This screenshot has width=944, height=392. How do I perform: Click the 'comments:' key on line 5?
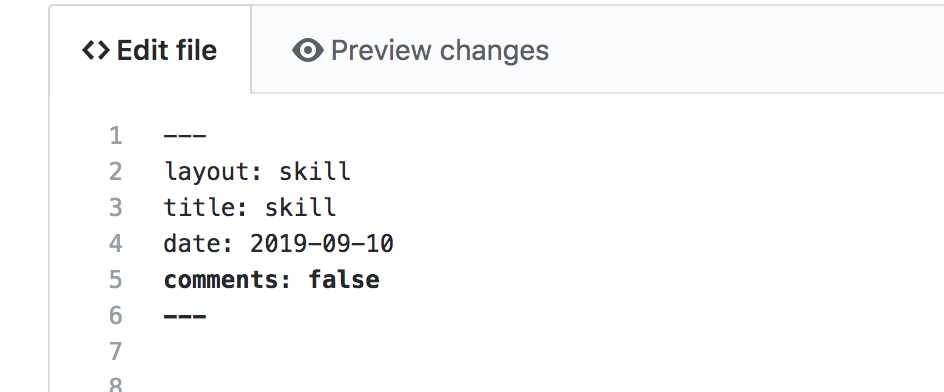(228, 280)
